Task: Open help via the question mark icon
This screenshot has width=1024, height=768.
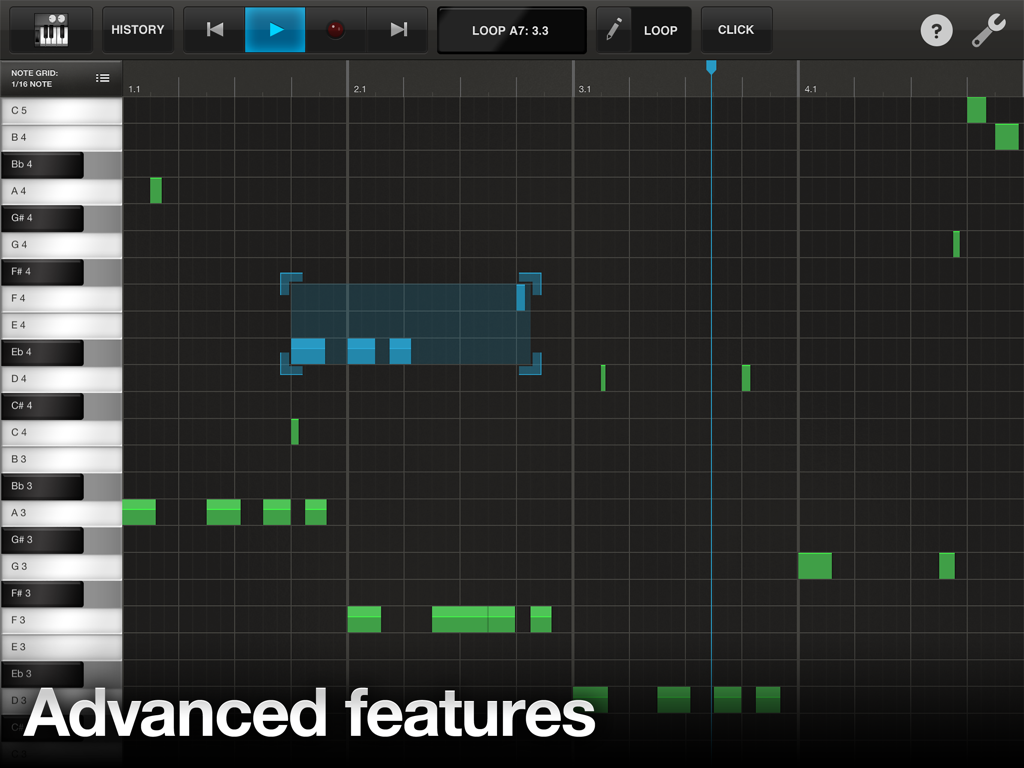Action: 936,30
